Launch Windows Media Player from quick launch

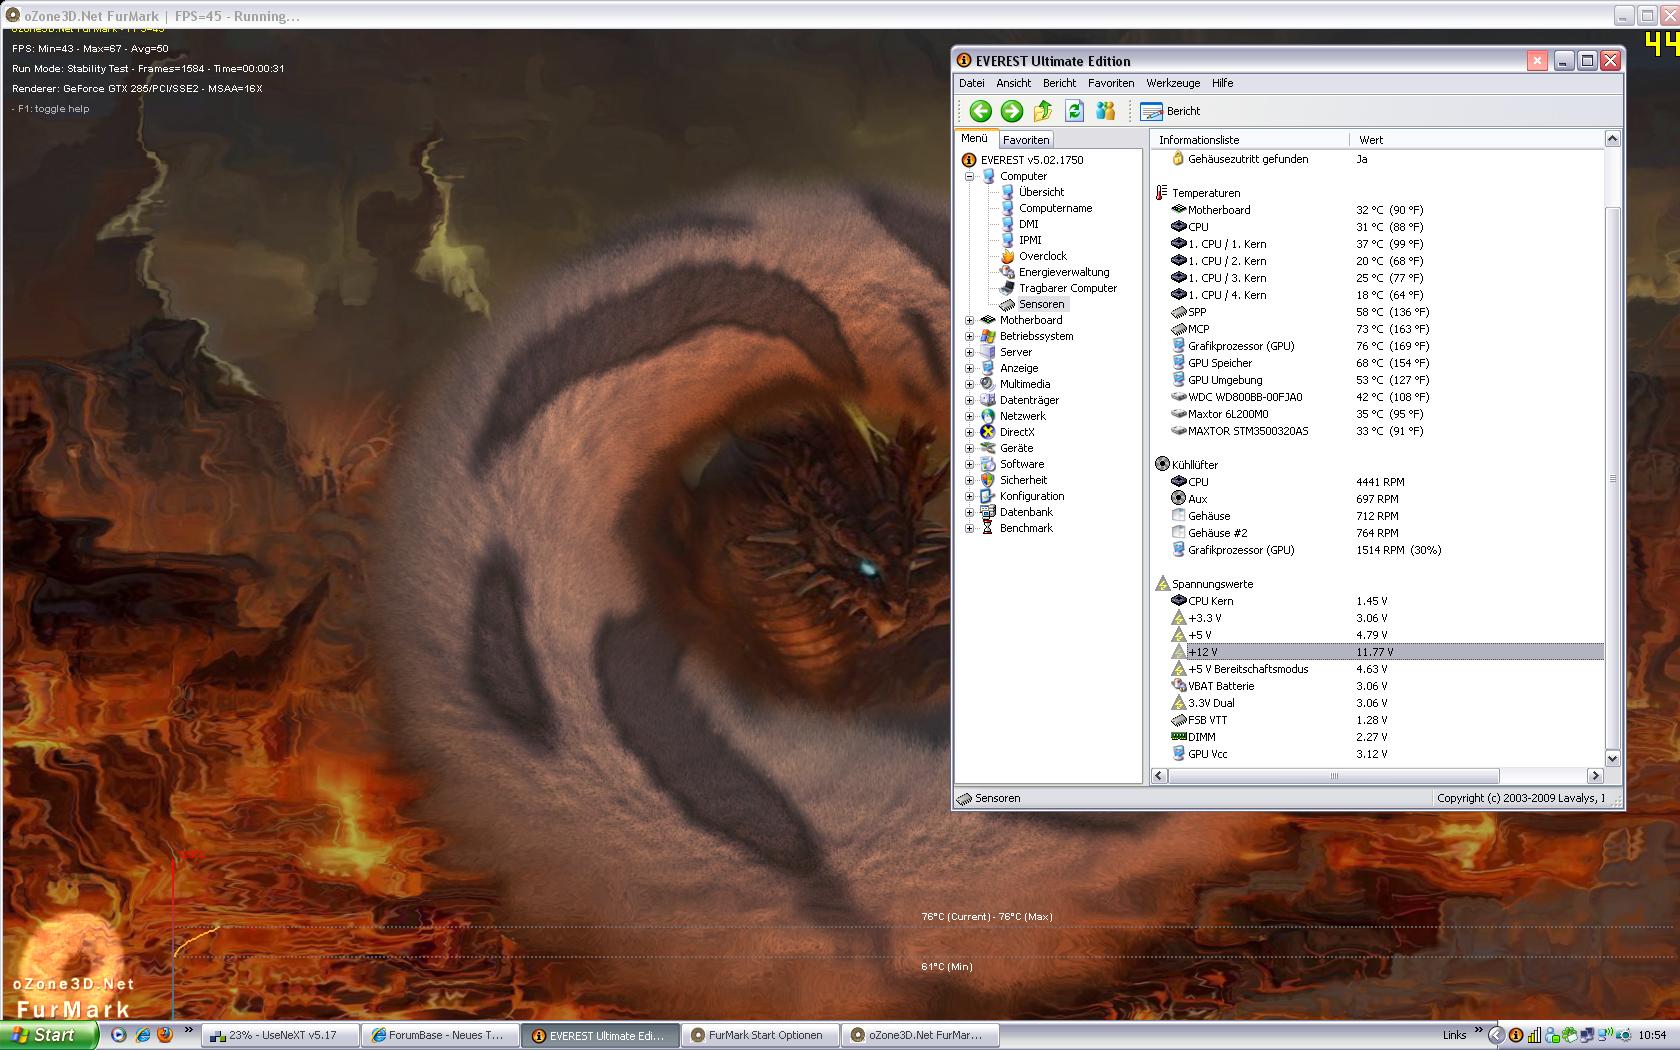(x=119, y=1035)
